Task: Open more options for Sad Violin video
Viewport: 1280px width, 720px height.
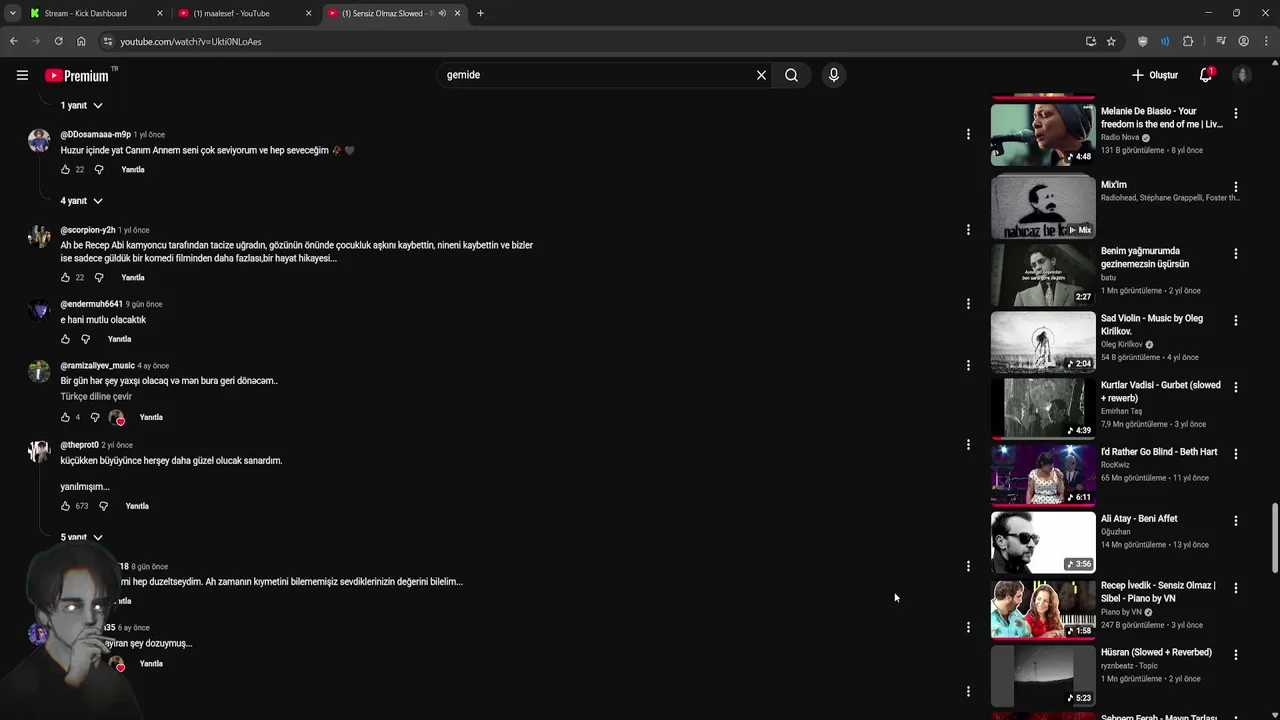Action: [1236, 321]
